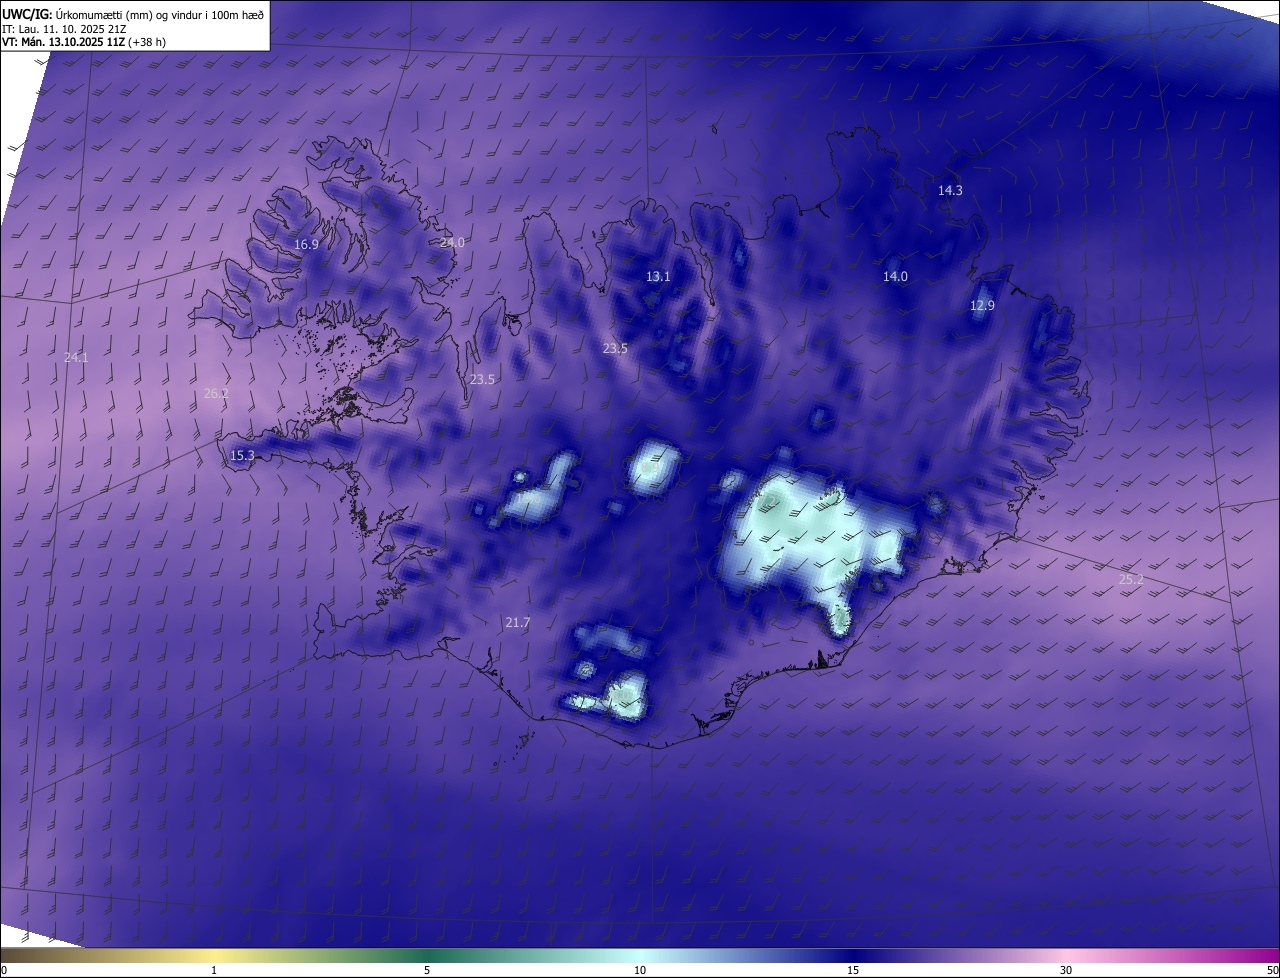Select the 5 tick on the color scale
Image resolution: width=1280 pixels, height=978 pixels.
[427, 971]
